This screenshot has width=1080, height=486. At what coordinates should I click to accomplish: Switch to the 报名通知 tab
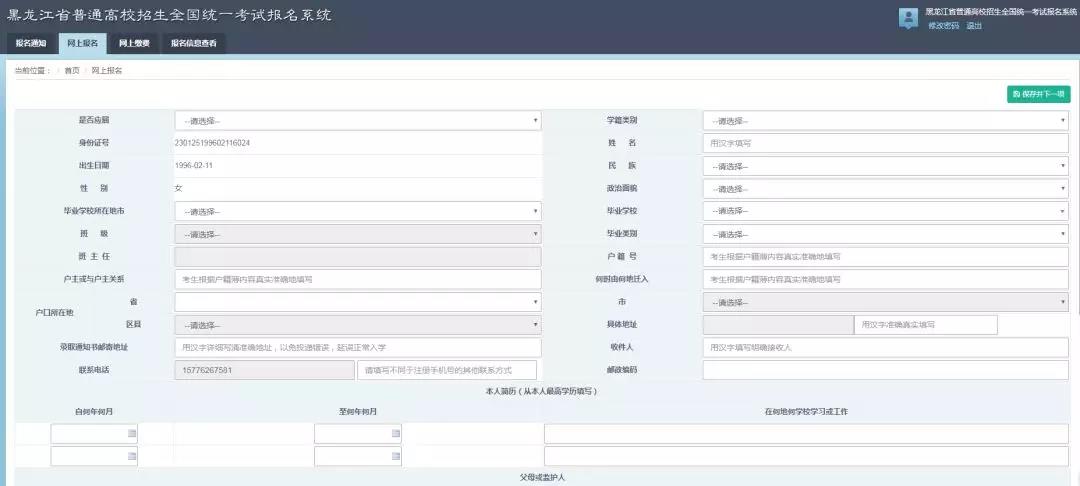(x=31, y=43)
